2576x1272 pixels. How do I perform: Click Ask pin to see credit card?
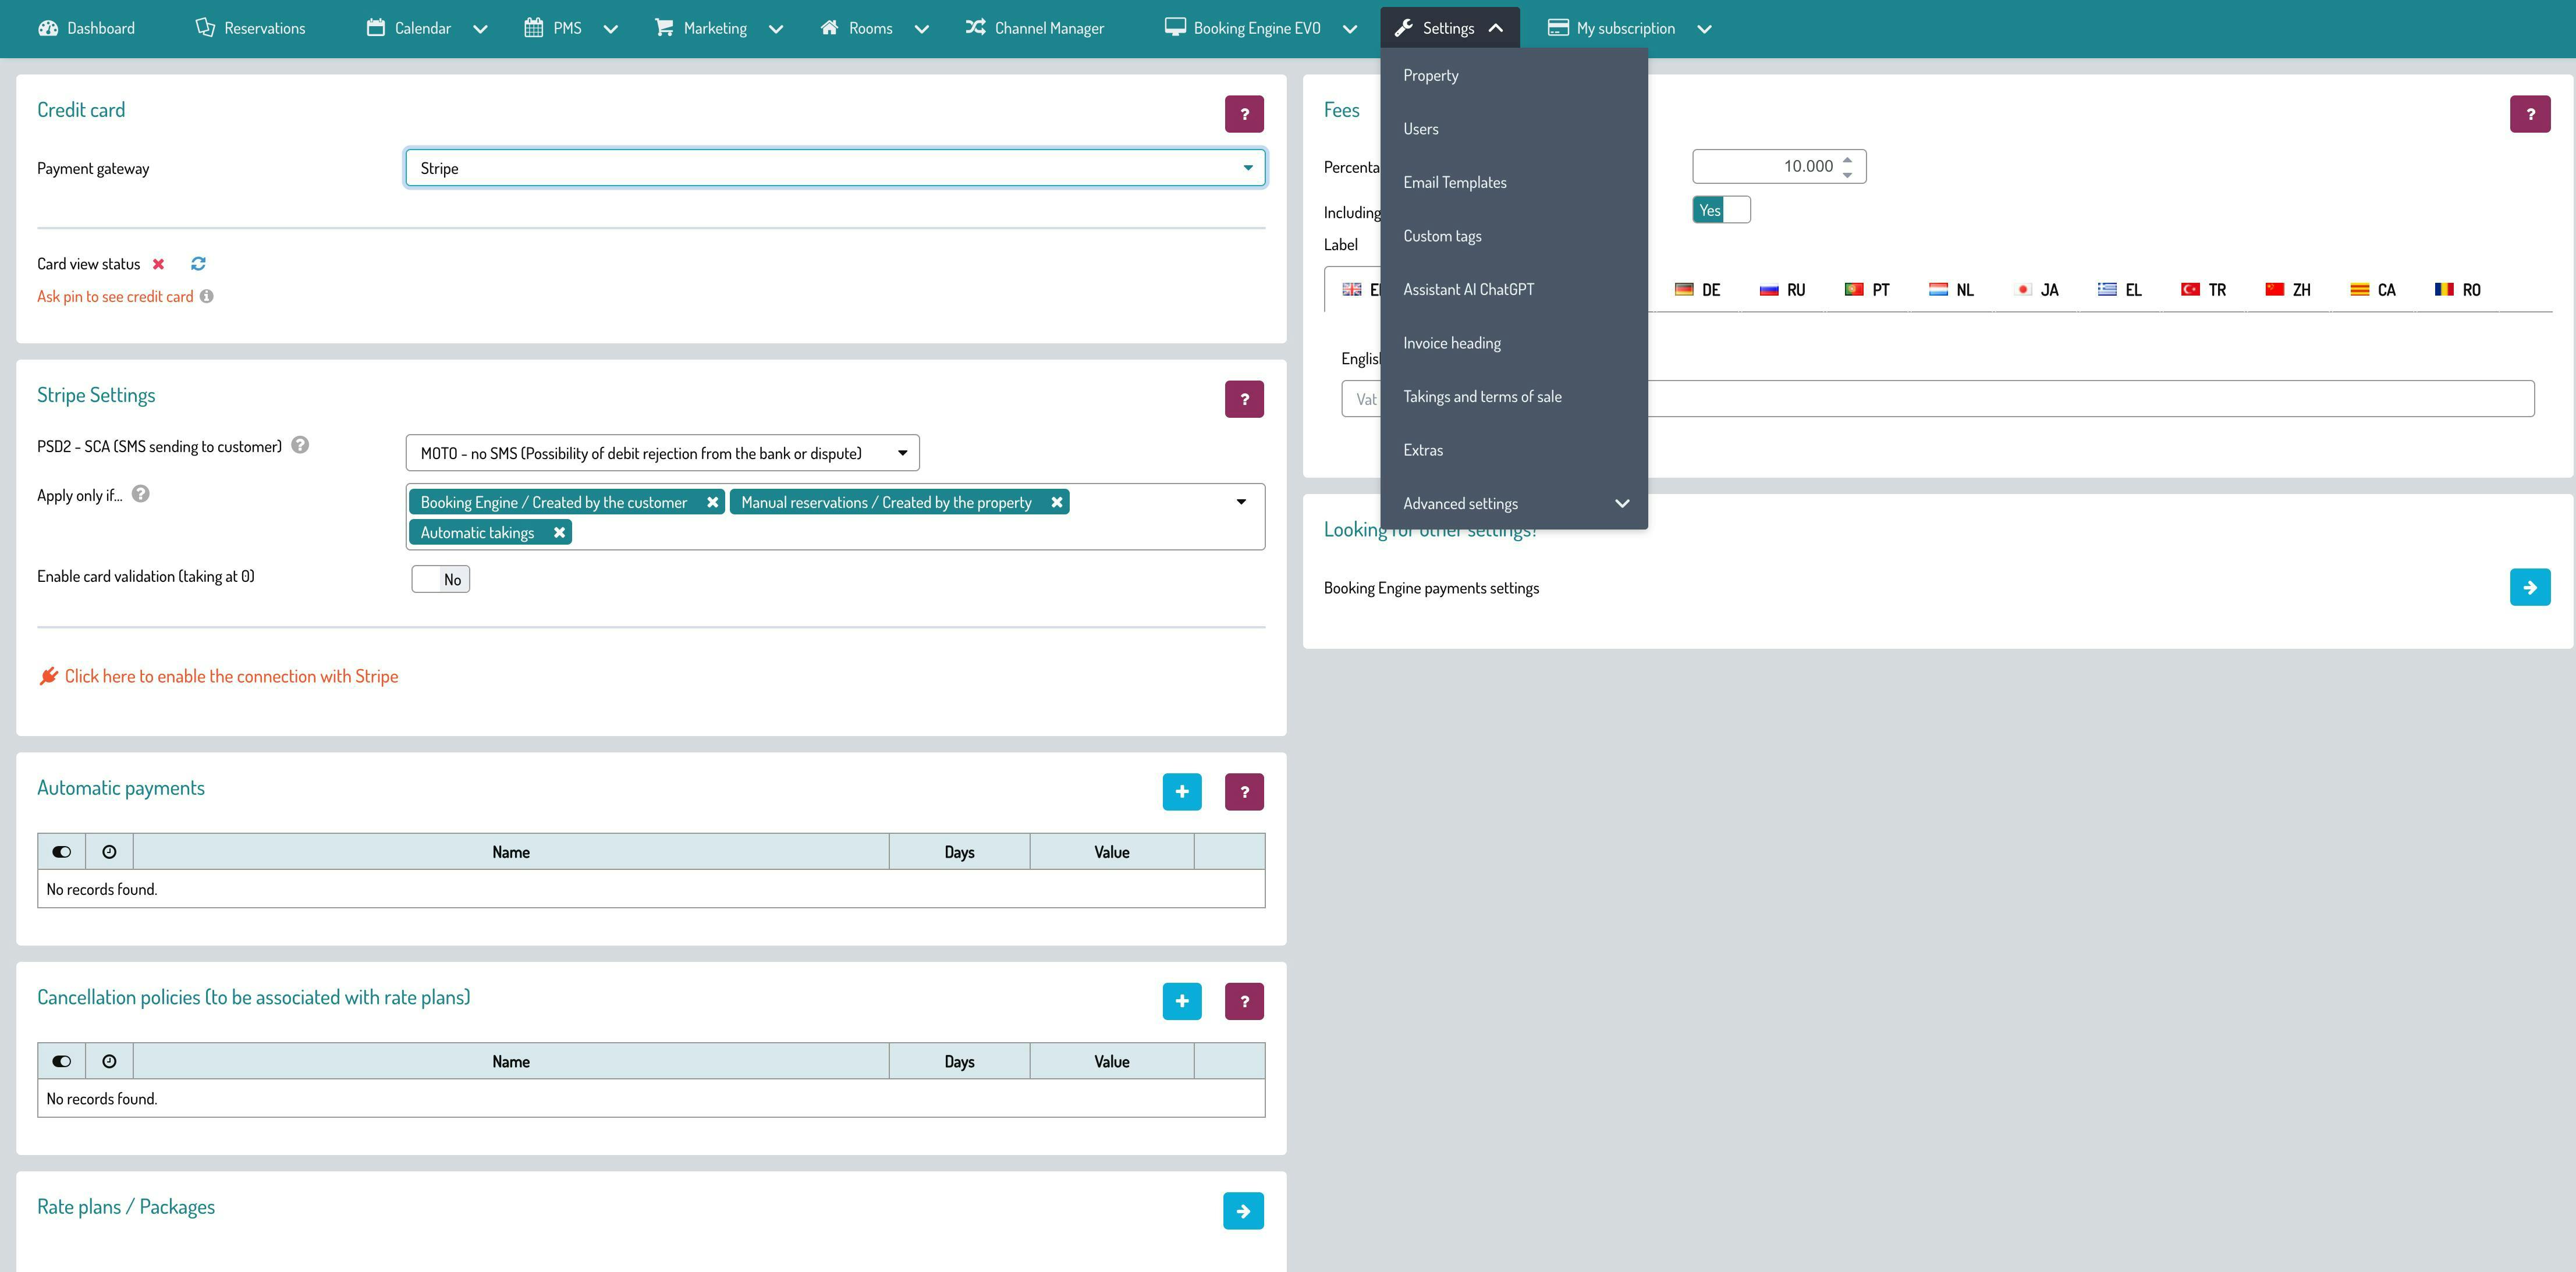[x=115, y=297]
